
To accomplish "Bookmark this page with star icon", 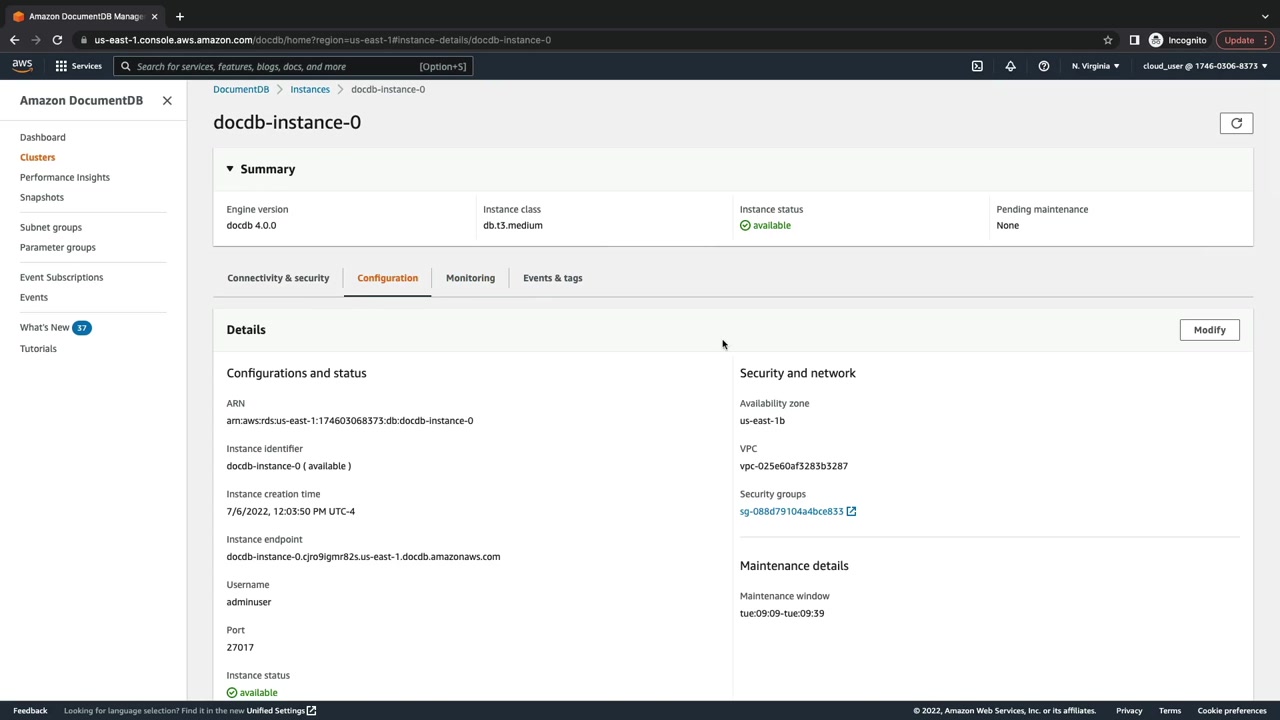I will 1107,40.
